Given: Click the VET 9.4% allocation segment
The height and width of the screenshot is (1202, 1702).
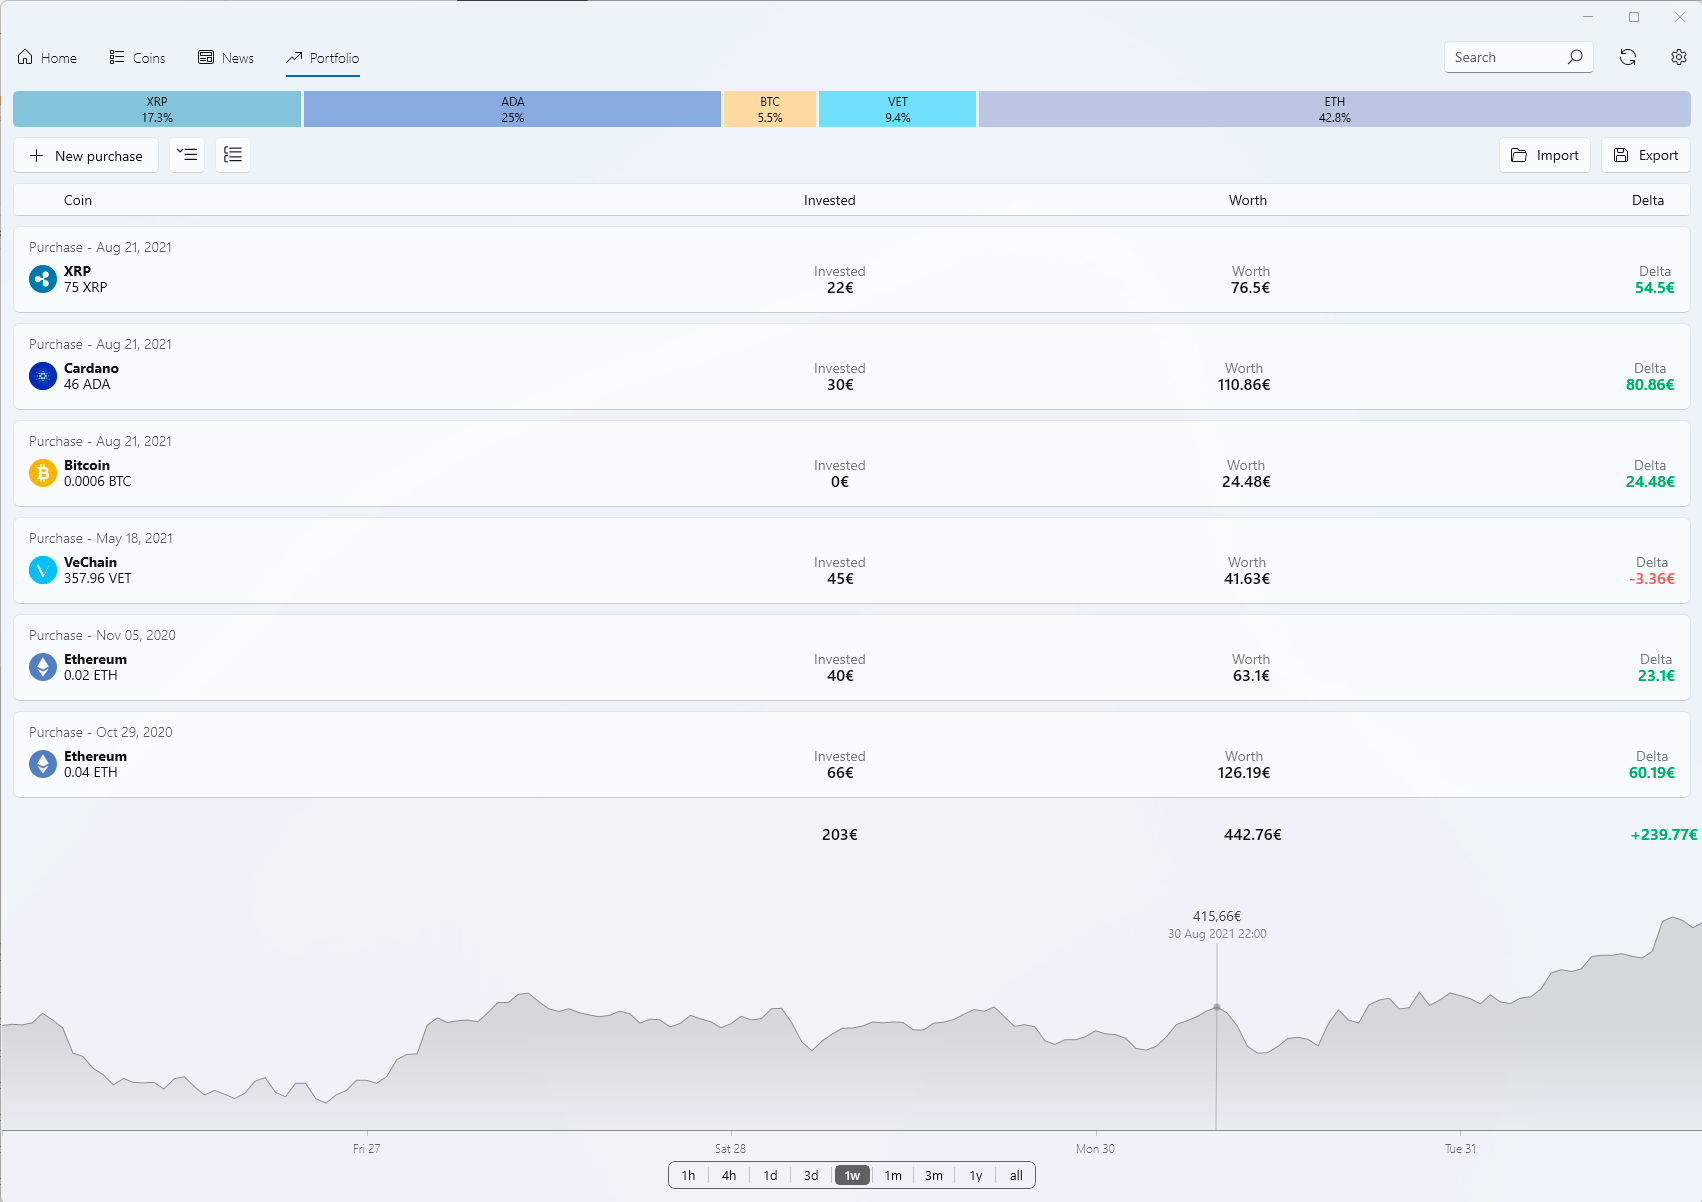Looking at the screenshot, I should tap(897, 109).
